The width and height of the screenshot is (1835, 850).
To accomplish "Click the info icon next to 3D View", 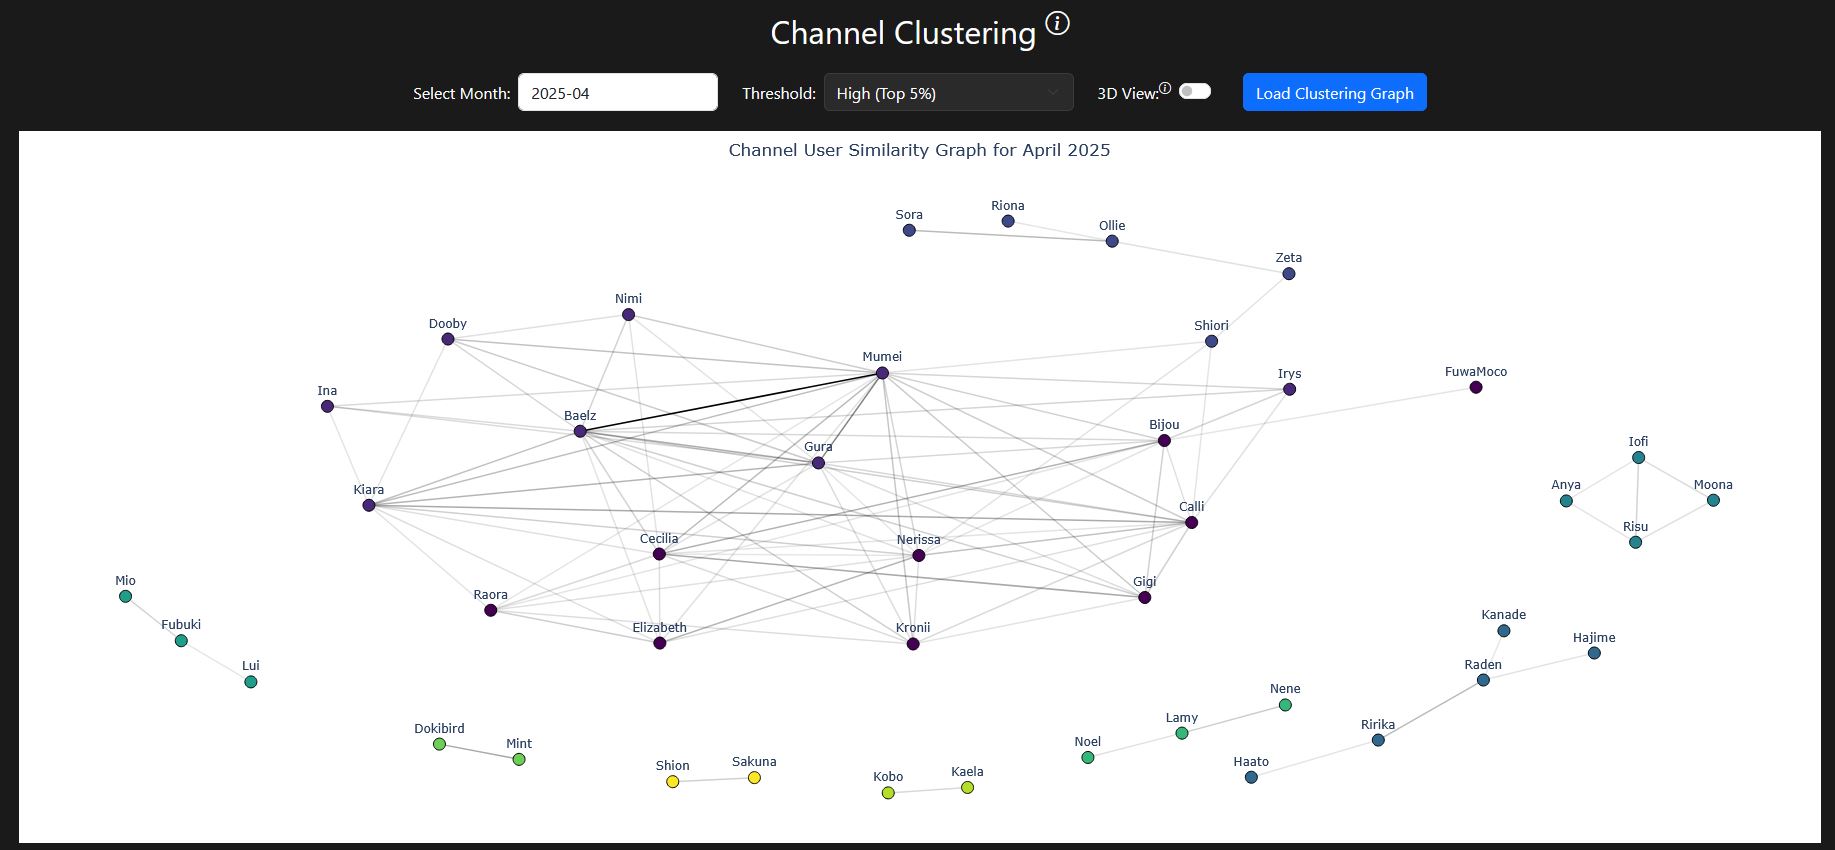I will (x=1165, y=88).
